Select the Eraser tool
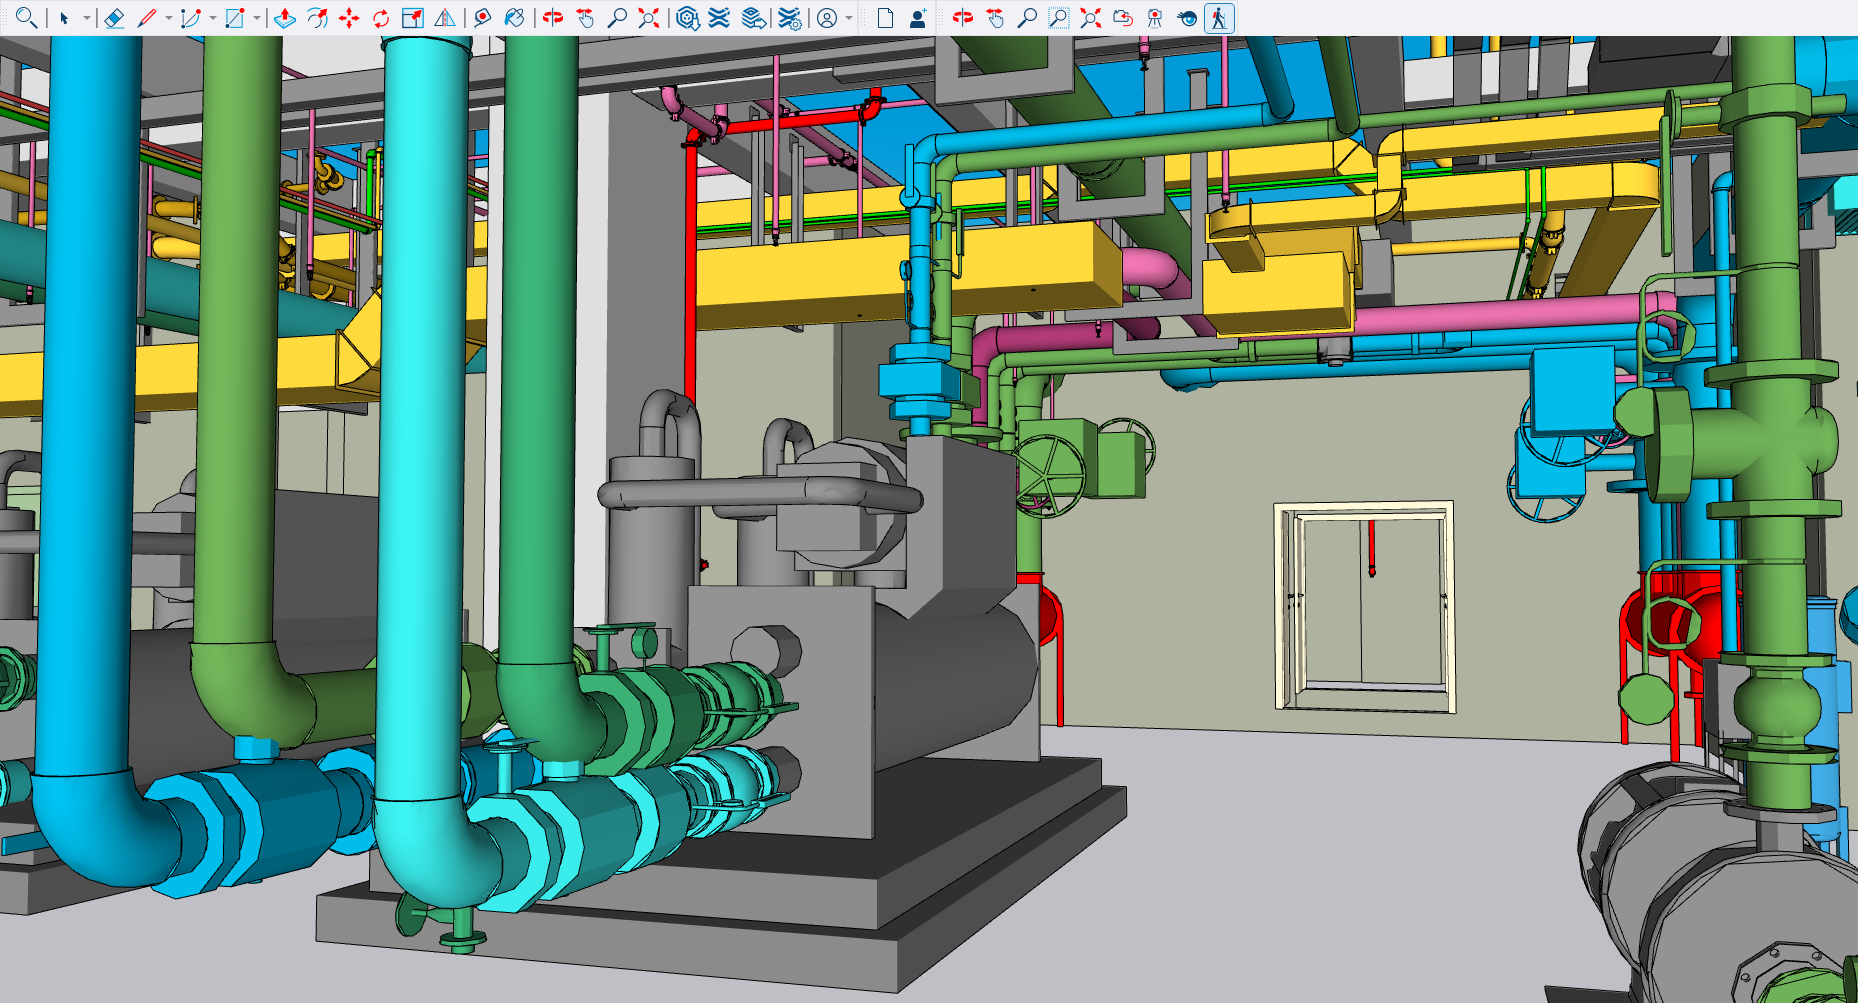The height and width of the screenshot is (1003, 1858). [114, 18]
